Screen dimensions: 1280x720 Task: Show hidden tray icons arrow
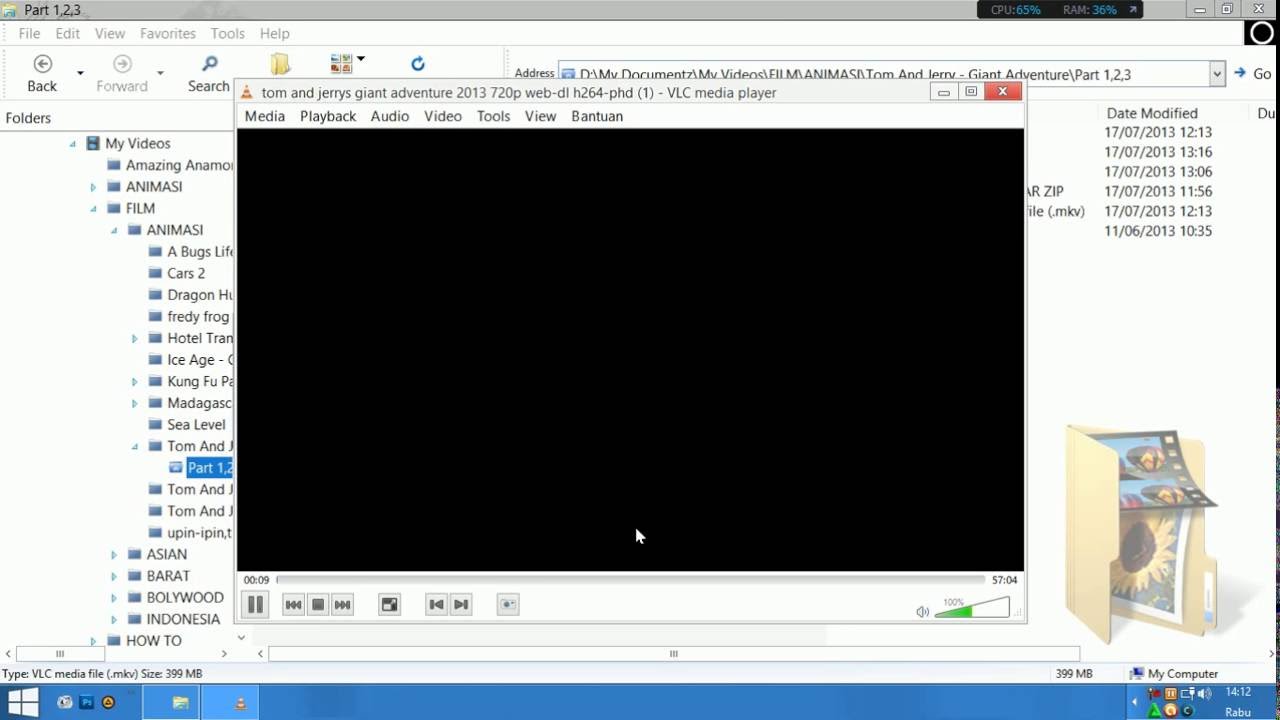point(1134,702)
